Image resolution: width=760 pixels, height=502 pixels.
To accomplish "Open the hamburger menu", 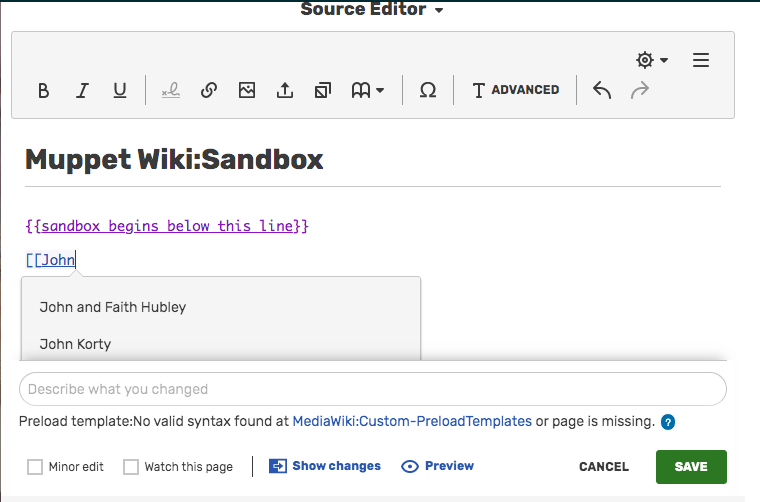I will pyautogui.click(x=701, y=60).
